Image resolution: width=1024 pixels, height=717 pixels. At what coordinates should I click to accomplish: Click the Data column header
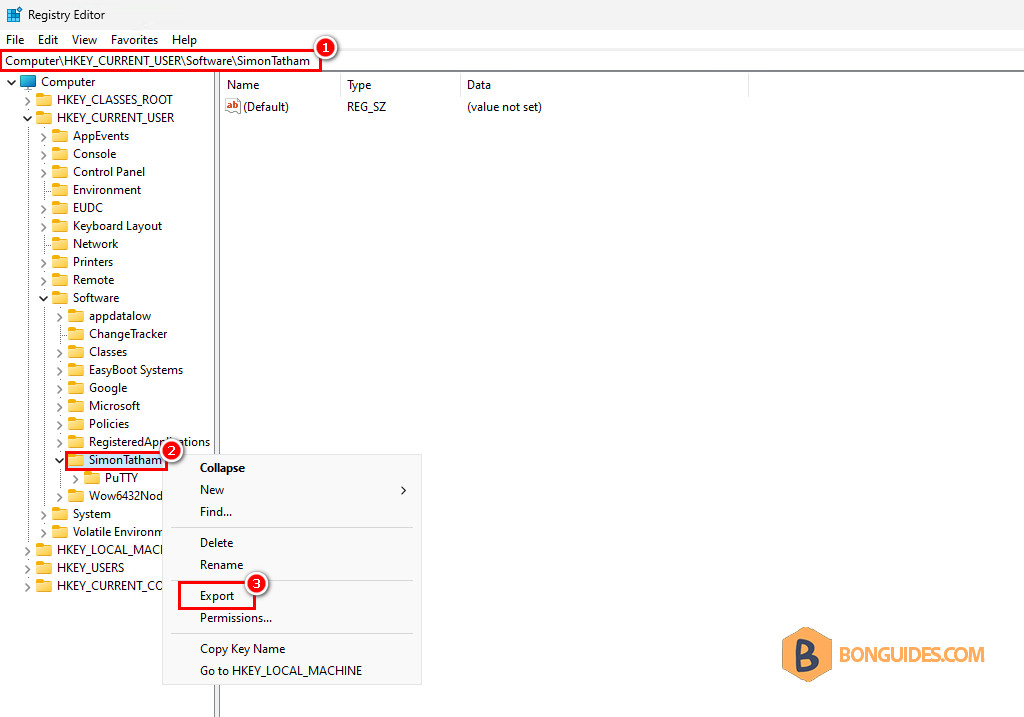coord(604,85)
